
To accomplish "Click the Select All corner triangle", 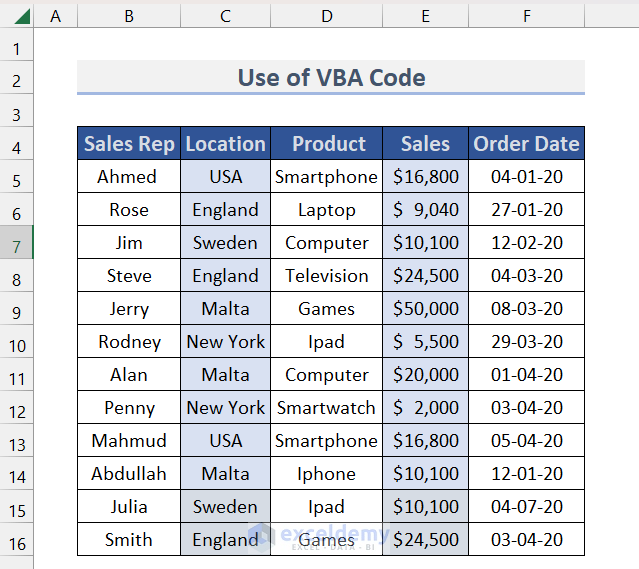I will point(17,16).
